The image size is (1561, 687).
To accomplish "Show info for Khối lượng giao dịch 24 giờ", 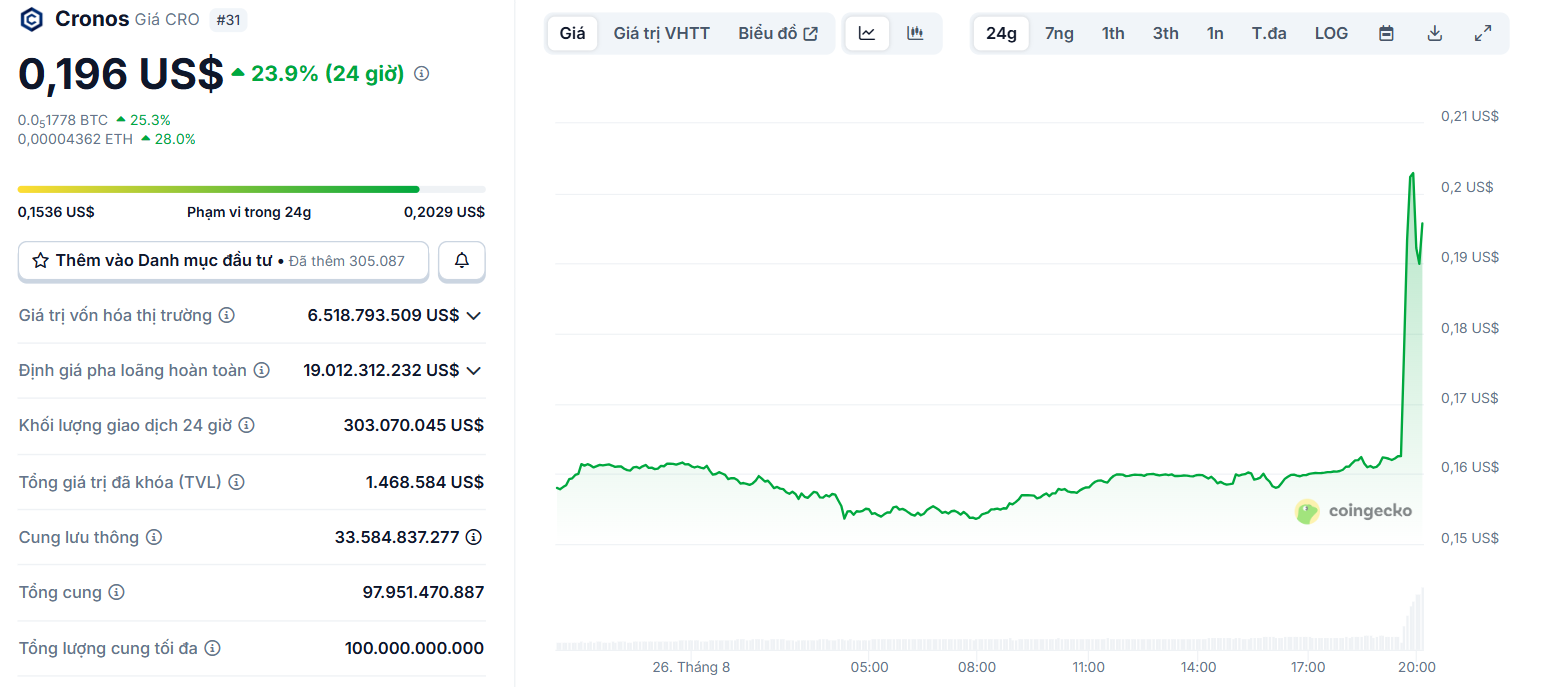I will 246,426.
